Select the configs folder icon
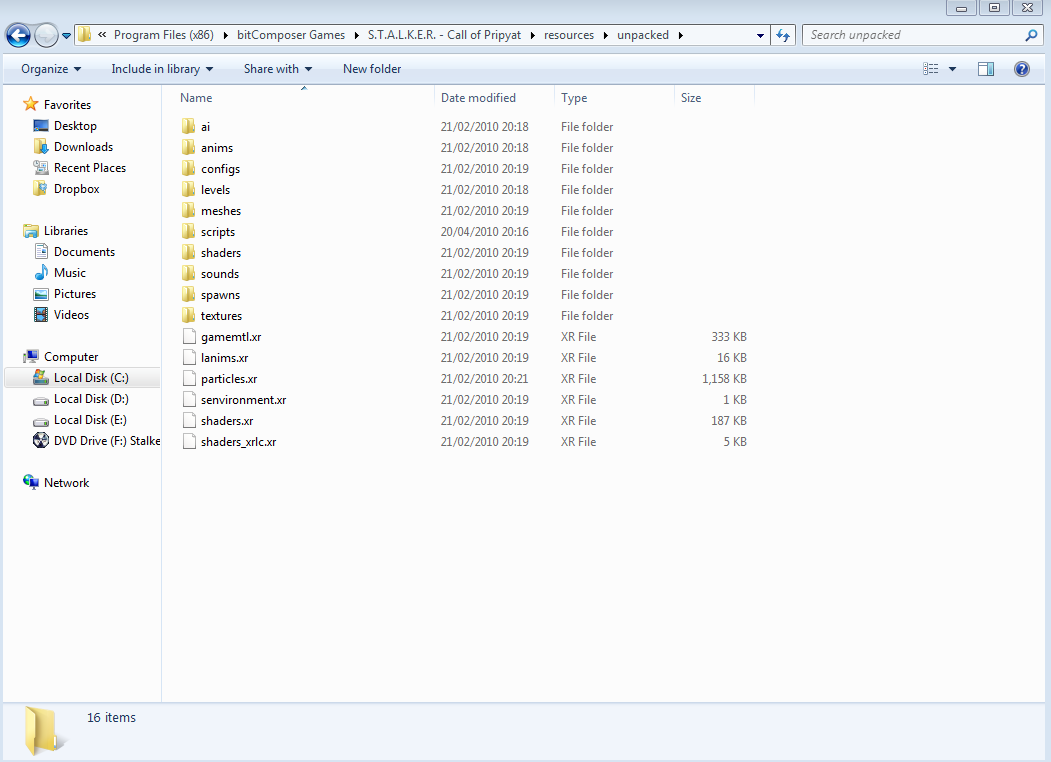This screenshot has width=1051, height=762. pos(188,168)
